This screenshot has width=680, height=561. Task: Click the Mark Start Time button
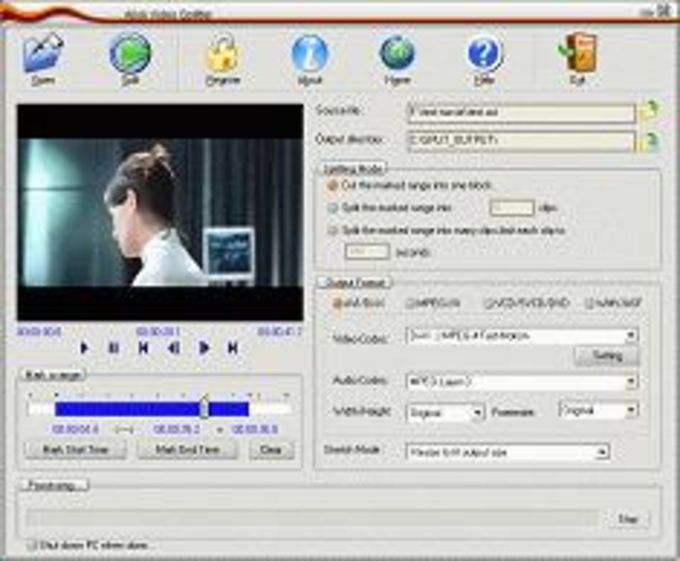(x=75, y=450)
